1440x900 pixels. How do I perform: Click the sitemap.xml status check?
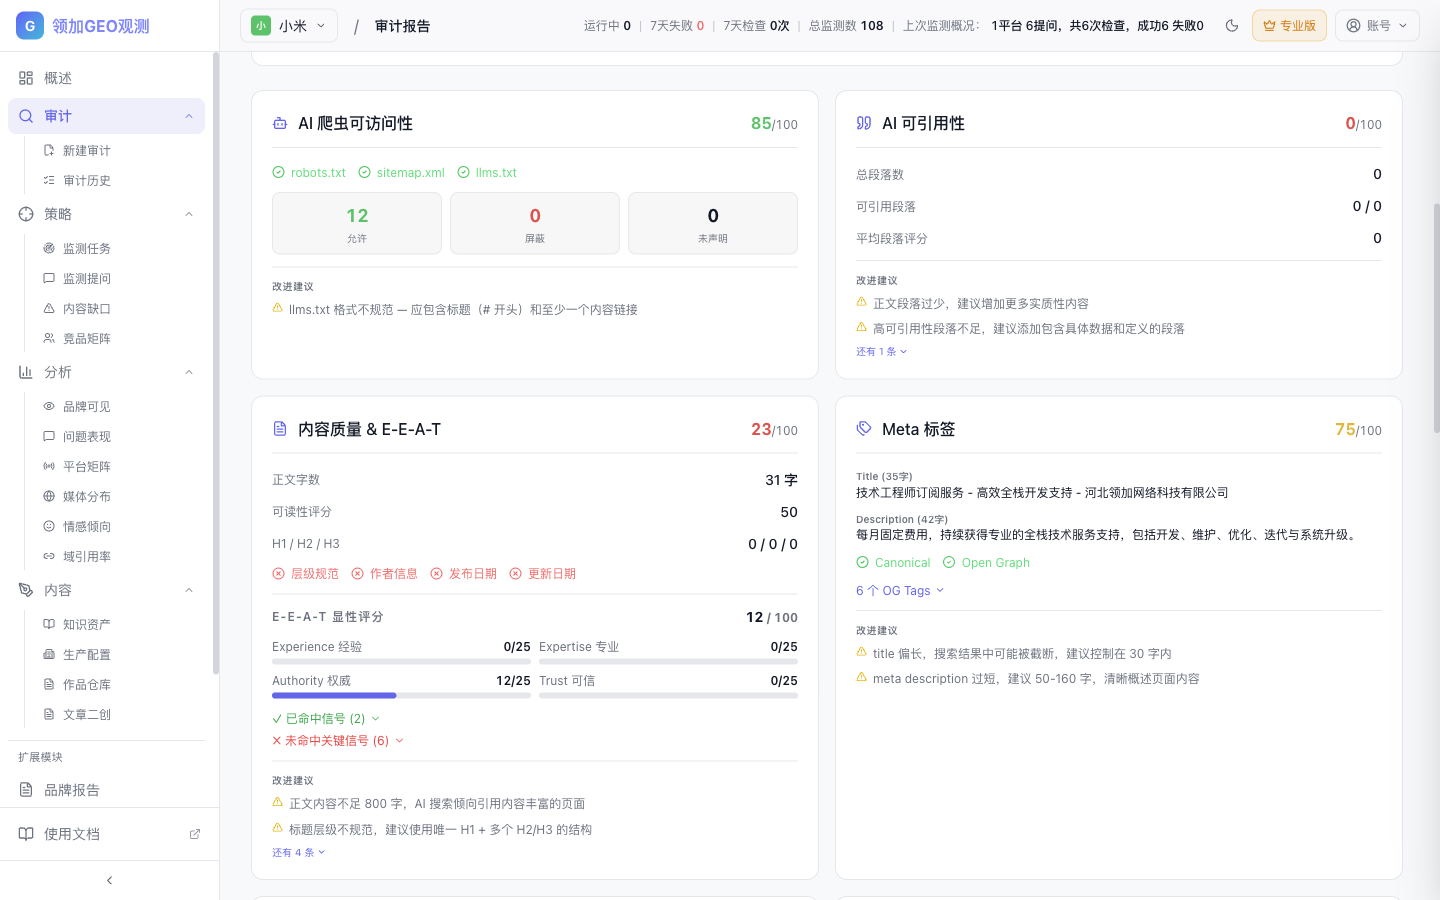(401, 172)
